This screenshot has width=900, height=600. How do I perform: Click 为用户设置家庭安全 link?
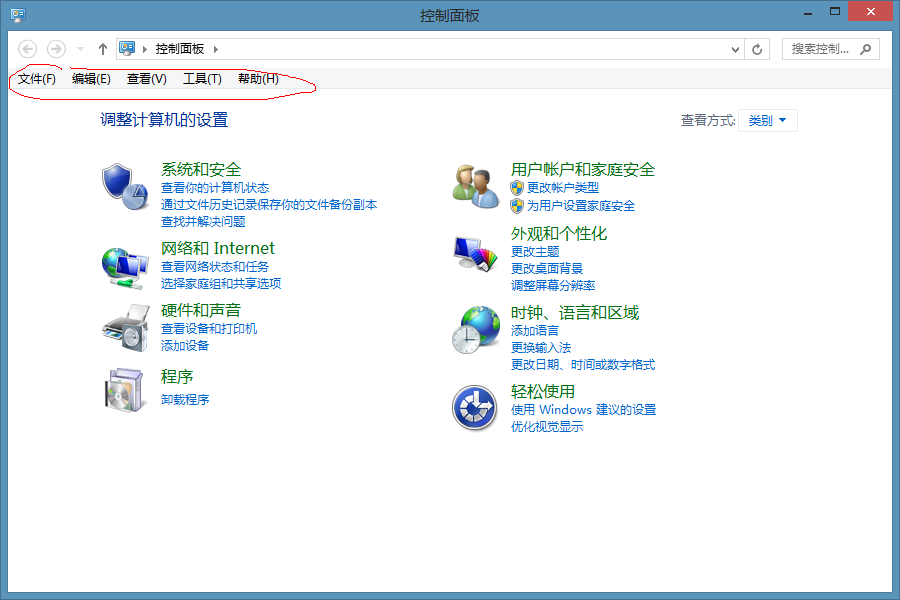pyautogui.click(x=581, y=206)
